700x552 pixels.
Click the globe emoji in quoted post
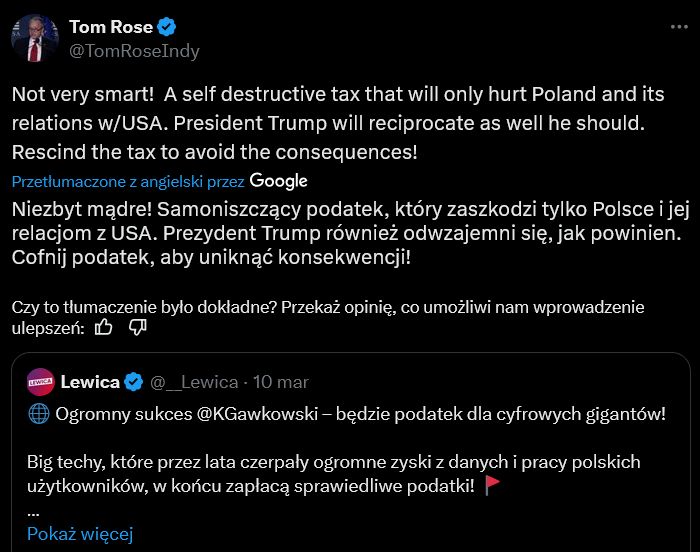coord(36,414)
